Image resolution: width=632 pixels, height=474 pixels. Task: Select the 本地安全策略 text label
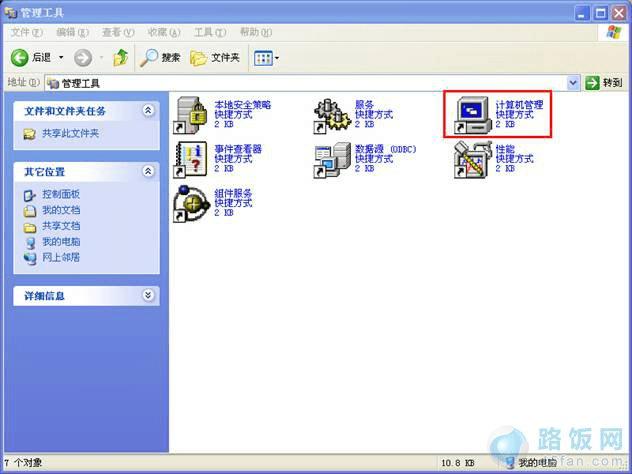click(x=242, y=105)
